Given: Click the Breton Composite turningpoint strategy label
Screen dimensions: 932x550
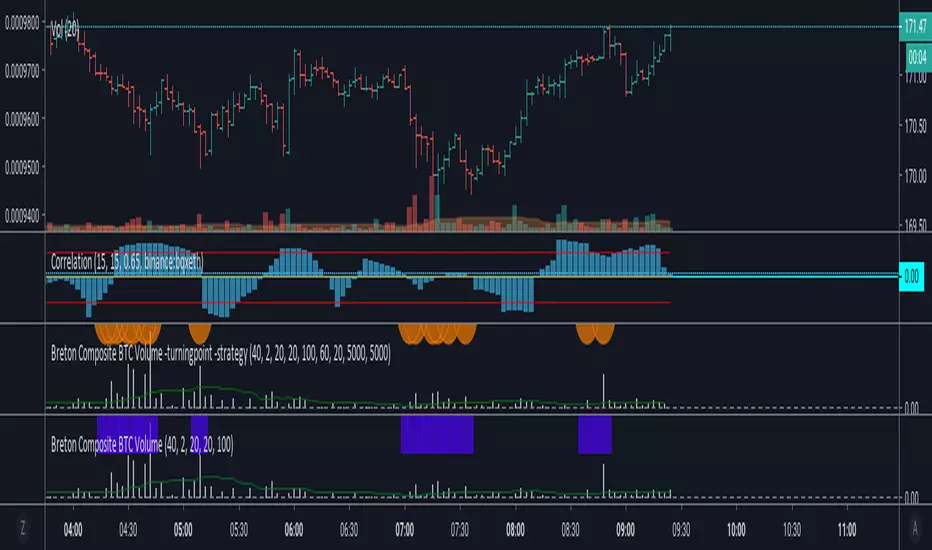Looking at the screenshot, I should (x=221, y=354).
